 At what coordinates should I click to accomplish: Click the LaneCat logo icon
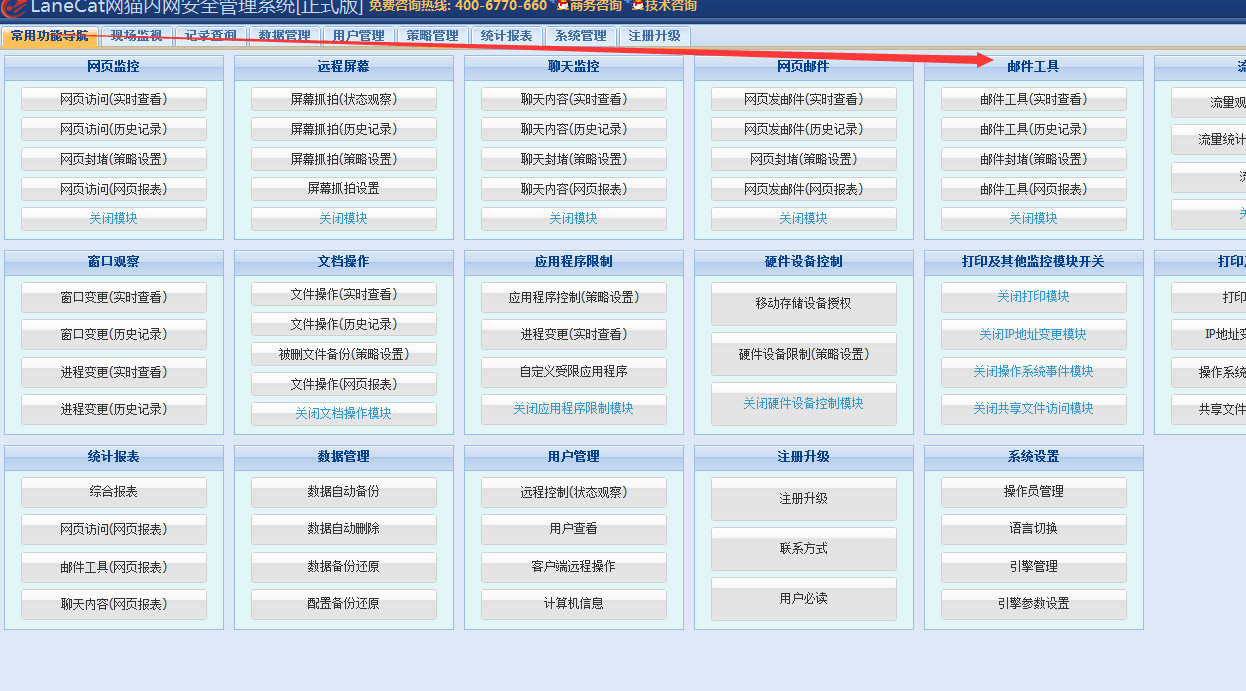tap(12, 6)
